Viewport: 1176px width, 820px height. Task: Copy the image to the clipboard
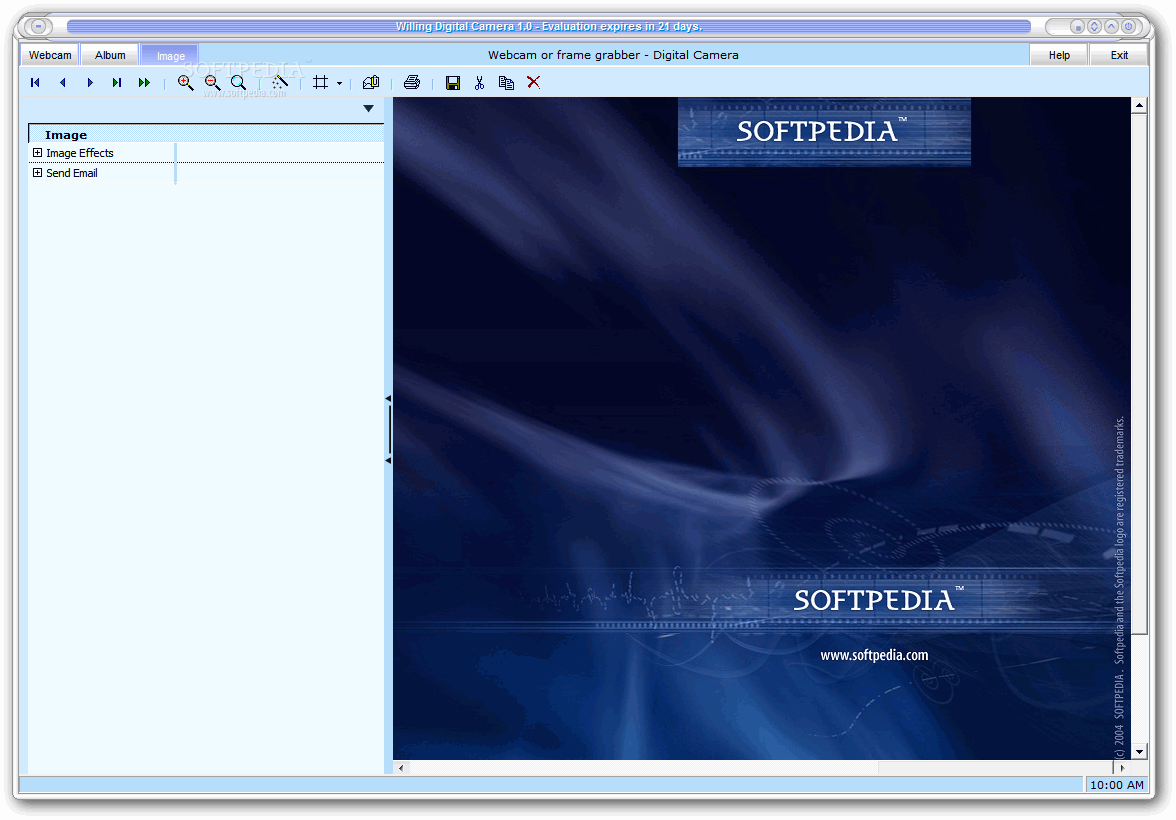(506, 83)
